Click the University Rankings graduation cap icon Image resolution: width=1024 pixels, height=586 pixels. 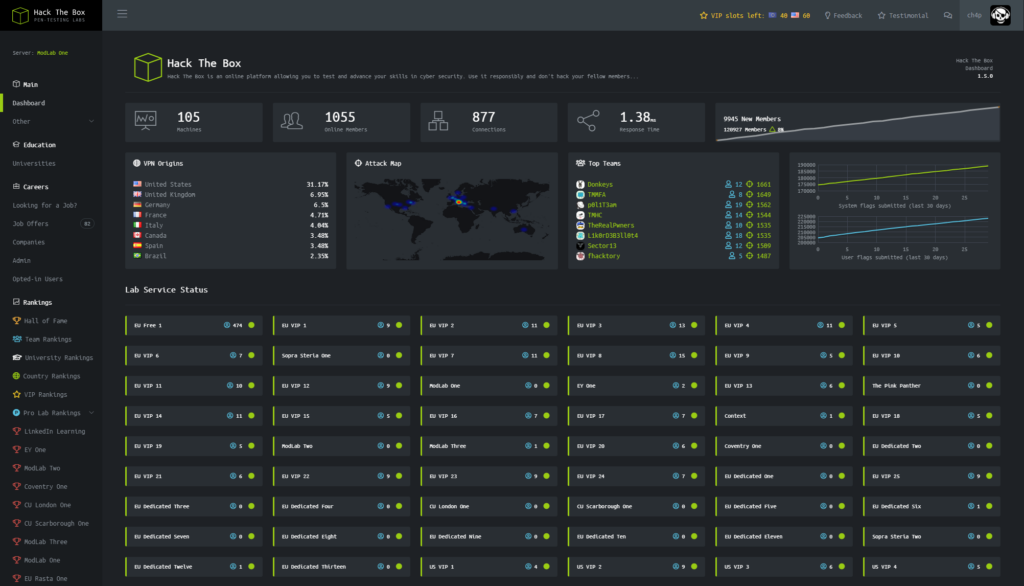click(17, 357)
